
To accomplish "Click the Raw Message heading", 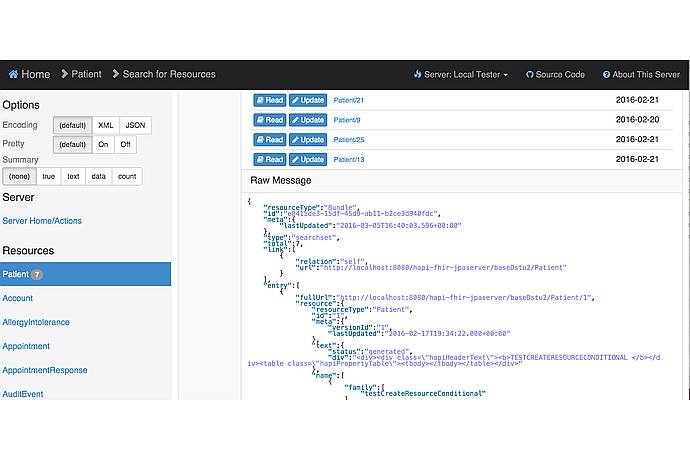I will pyautogui.click(x=281, y=180).
